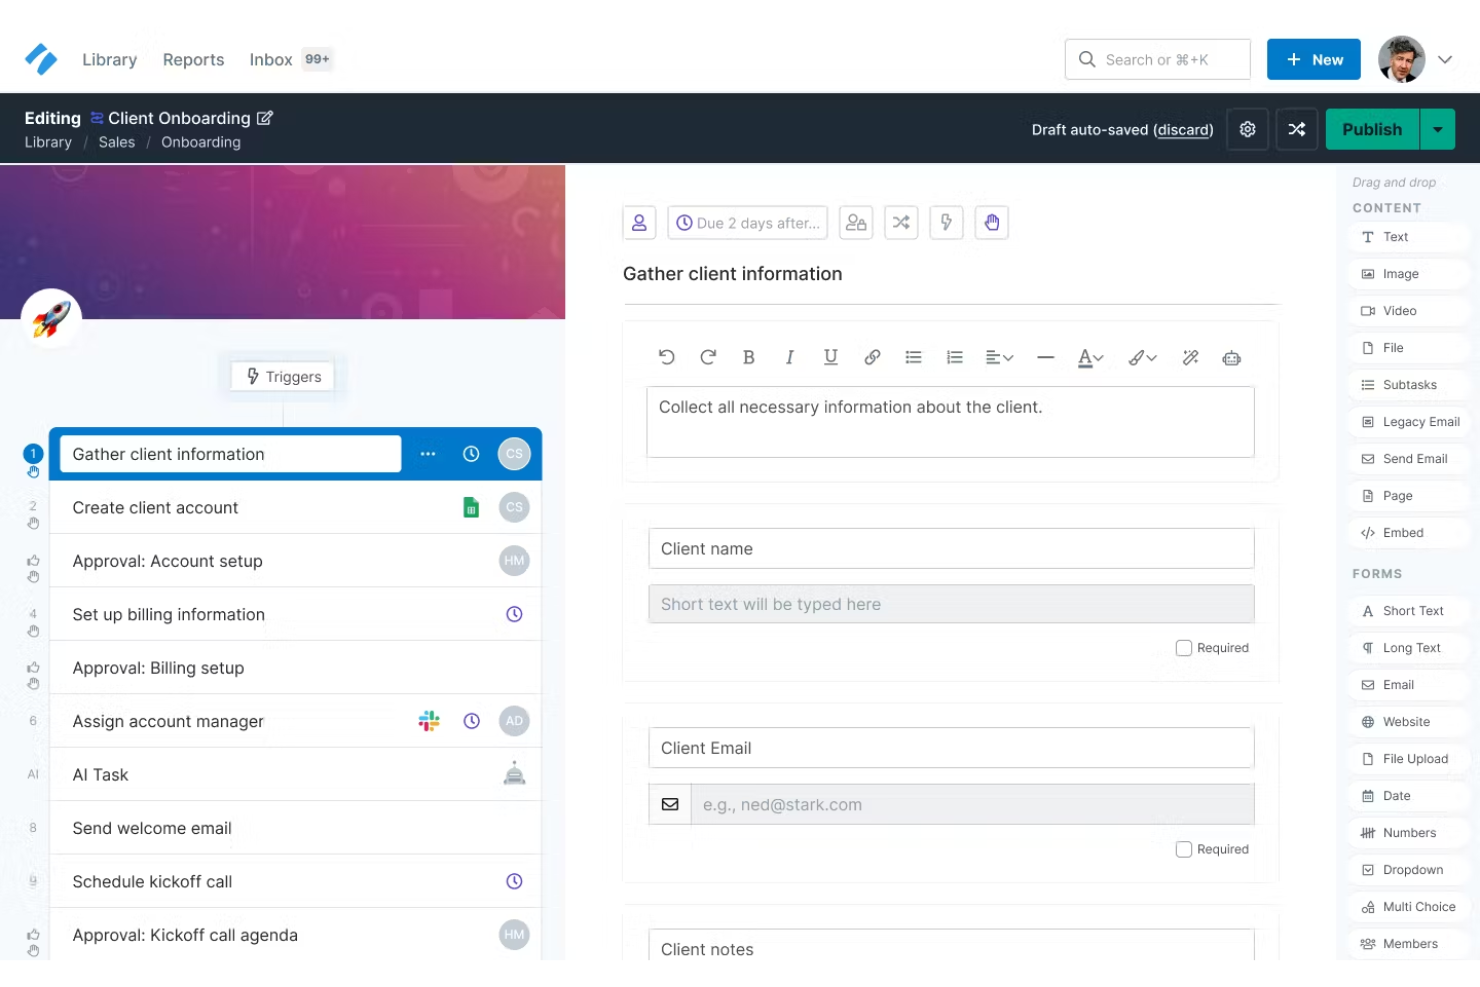
Task: Open workflow settings gear in the editing bar
Action: 1247,129
